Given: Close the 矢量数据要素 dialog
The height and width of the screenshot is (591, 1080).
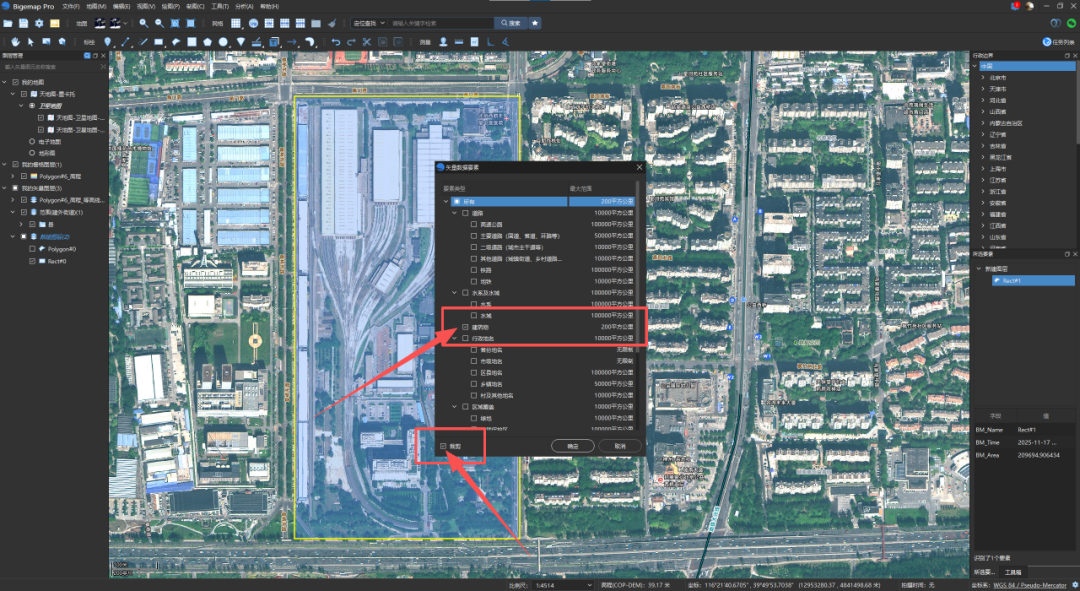Looking at the screenshot, I should pyautogui.click(x=639, y=167).
